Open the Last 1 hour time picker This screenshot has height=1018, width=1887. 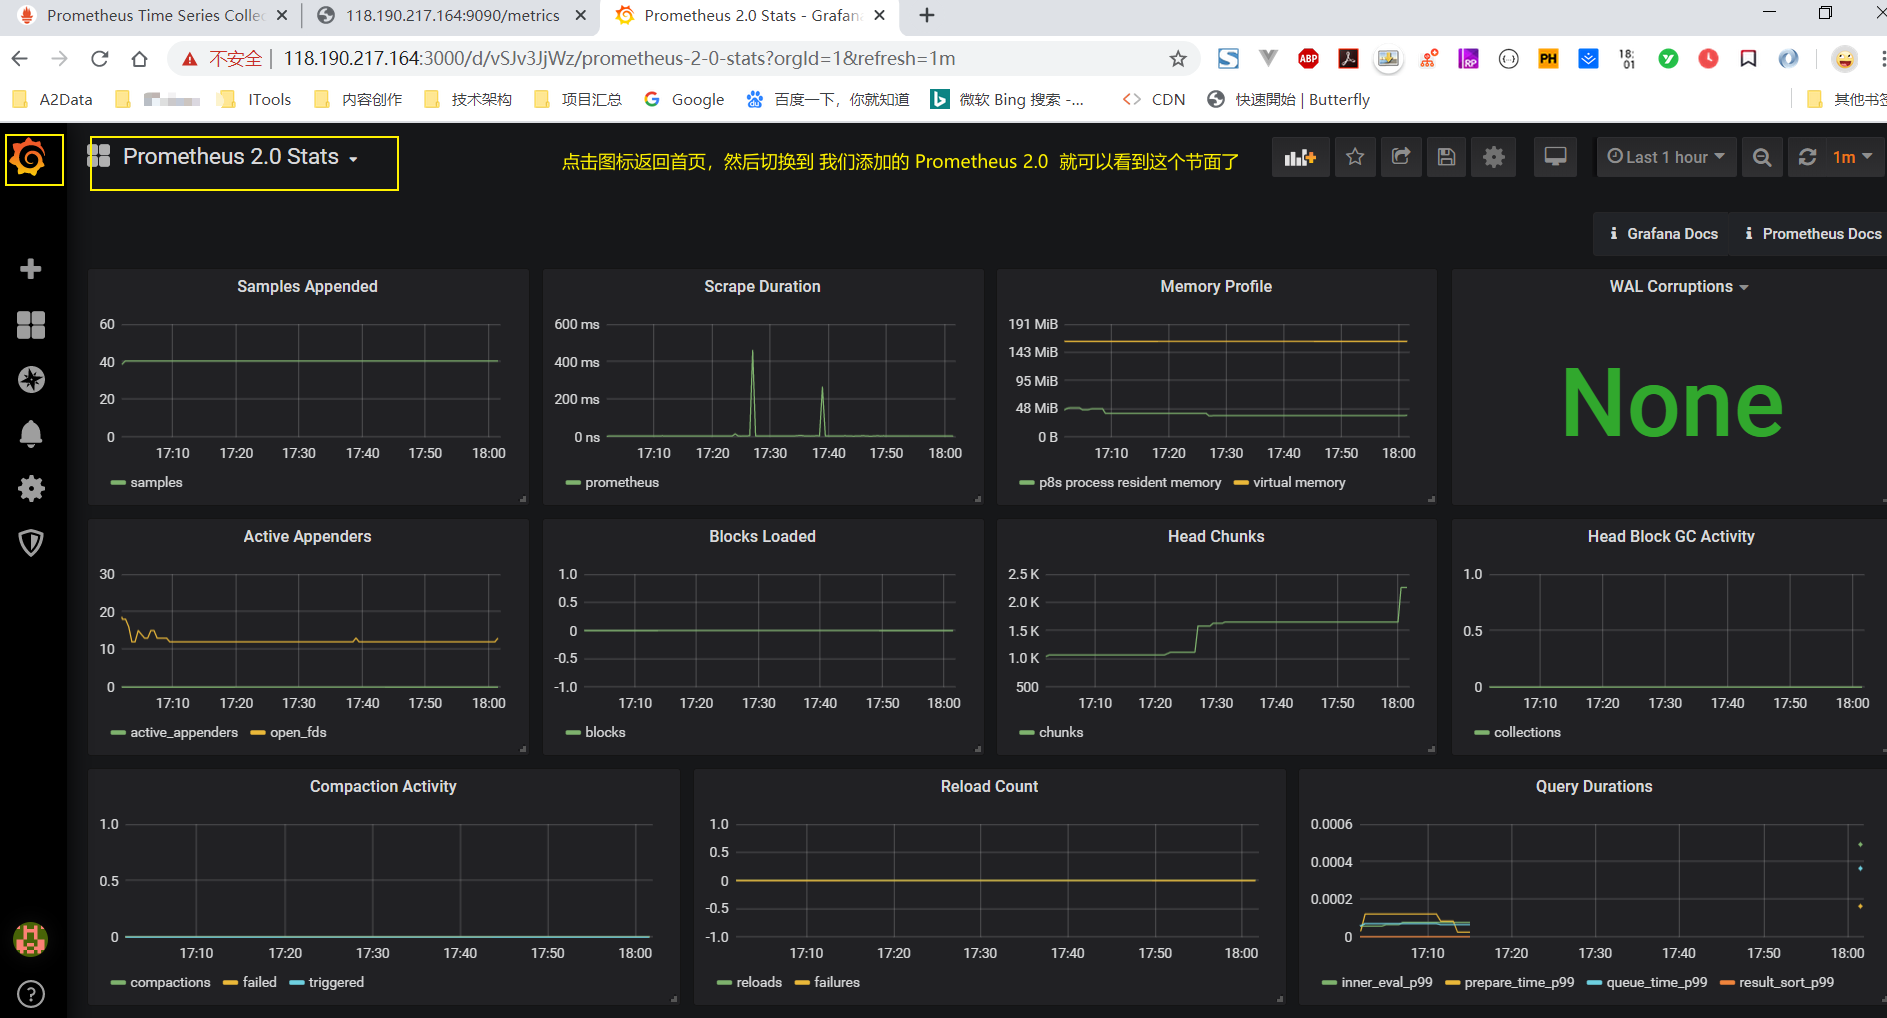[1665, 157]
